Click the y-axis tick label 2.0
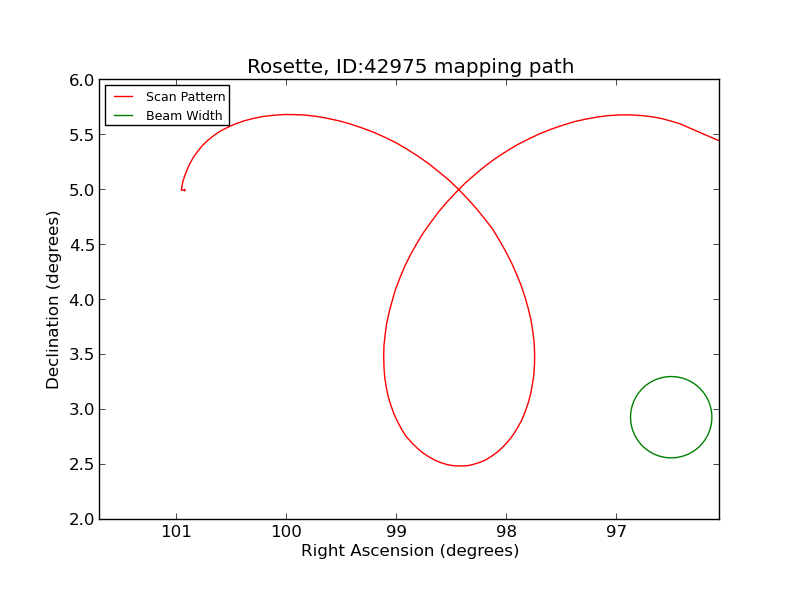 coord(82,520)
